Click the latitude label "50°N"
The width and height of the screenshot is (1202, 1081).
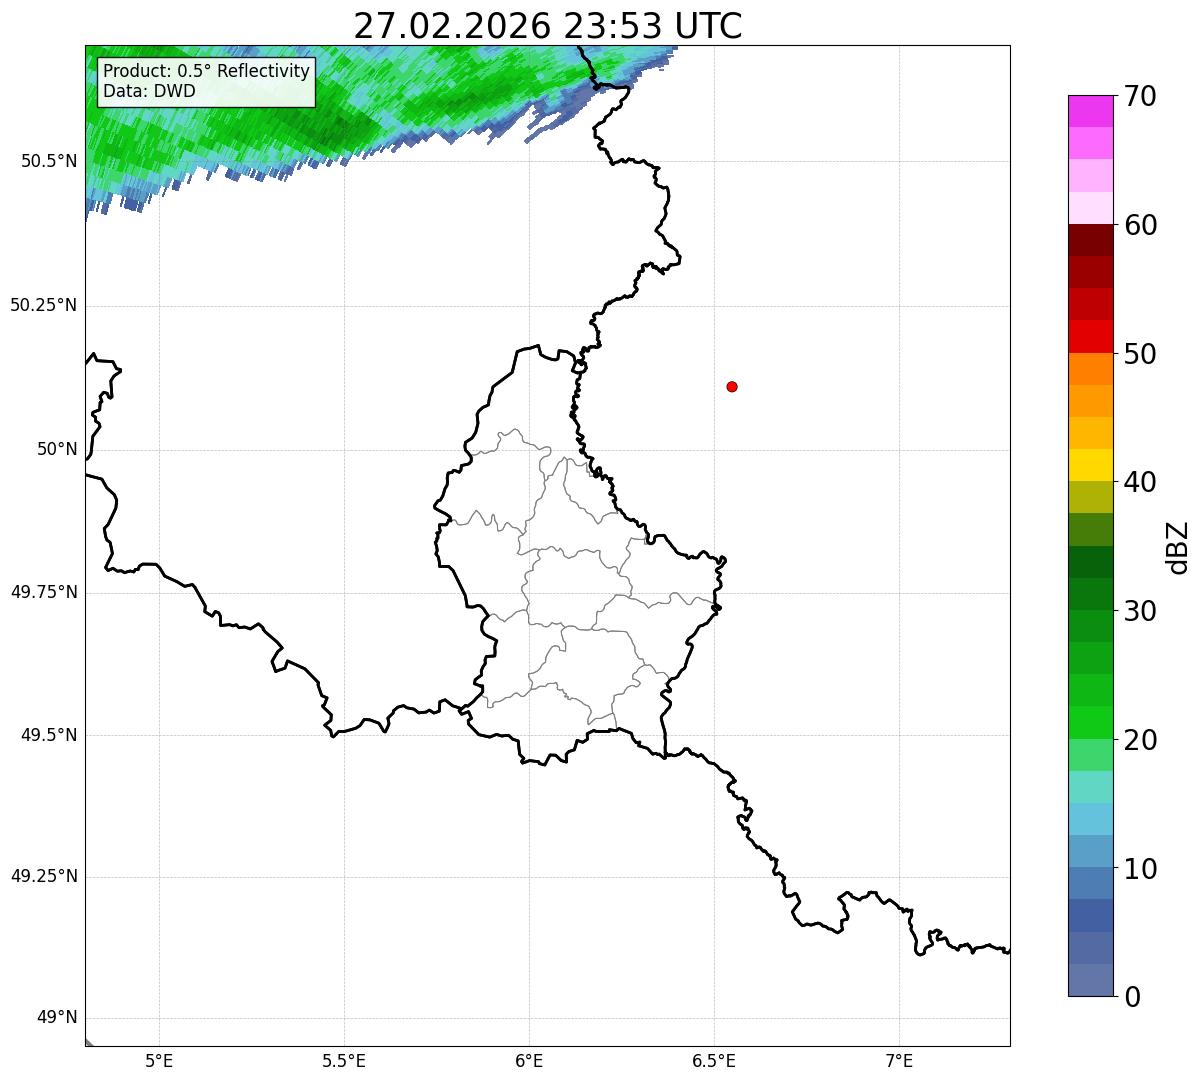pyautogui.click(x=57, y=449)
